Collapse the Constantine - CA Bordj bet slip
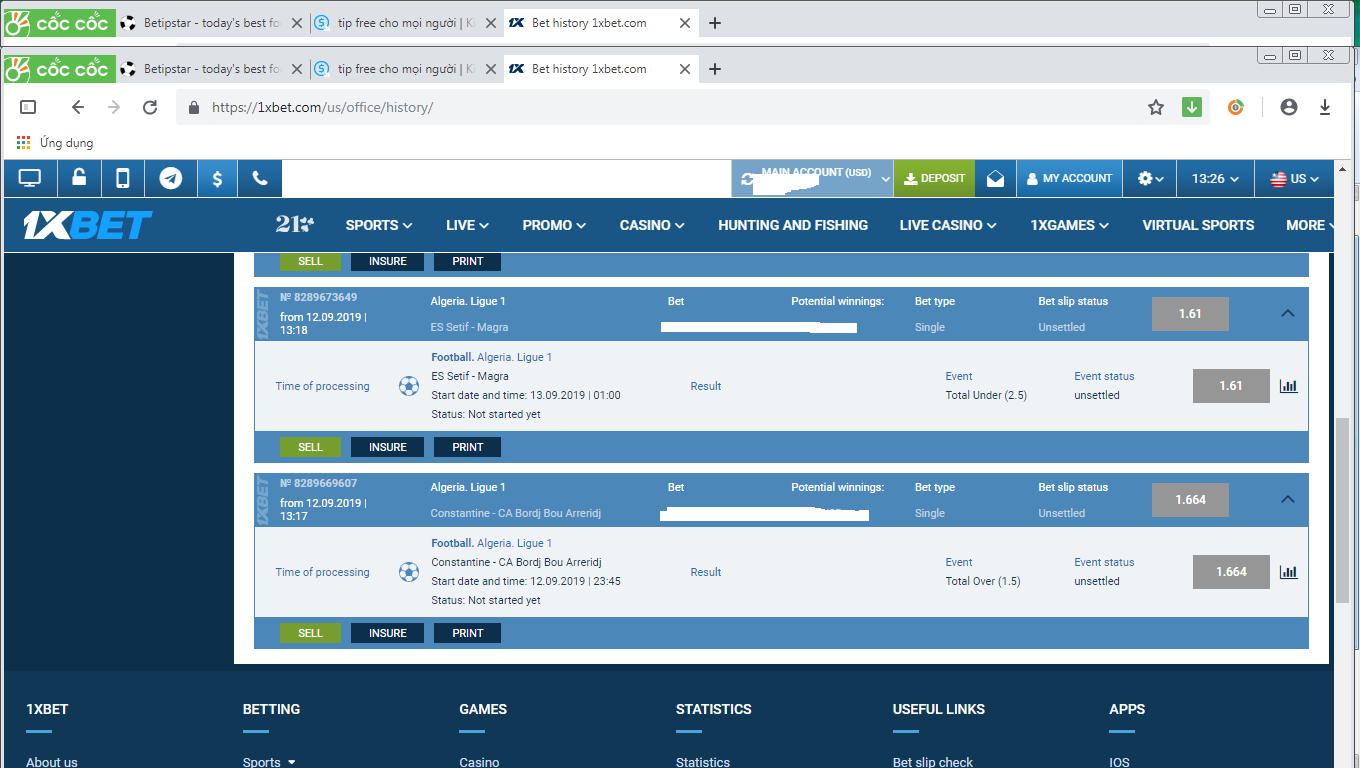The image size is (1360, 768). 1288,499
